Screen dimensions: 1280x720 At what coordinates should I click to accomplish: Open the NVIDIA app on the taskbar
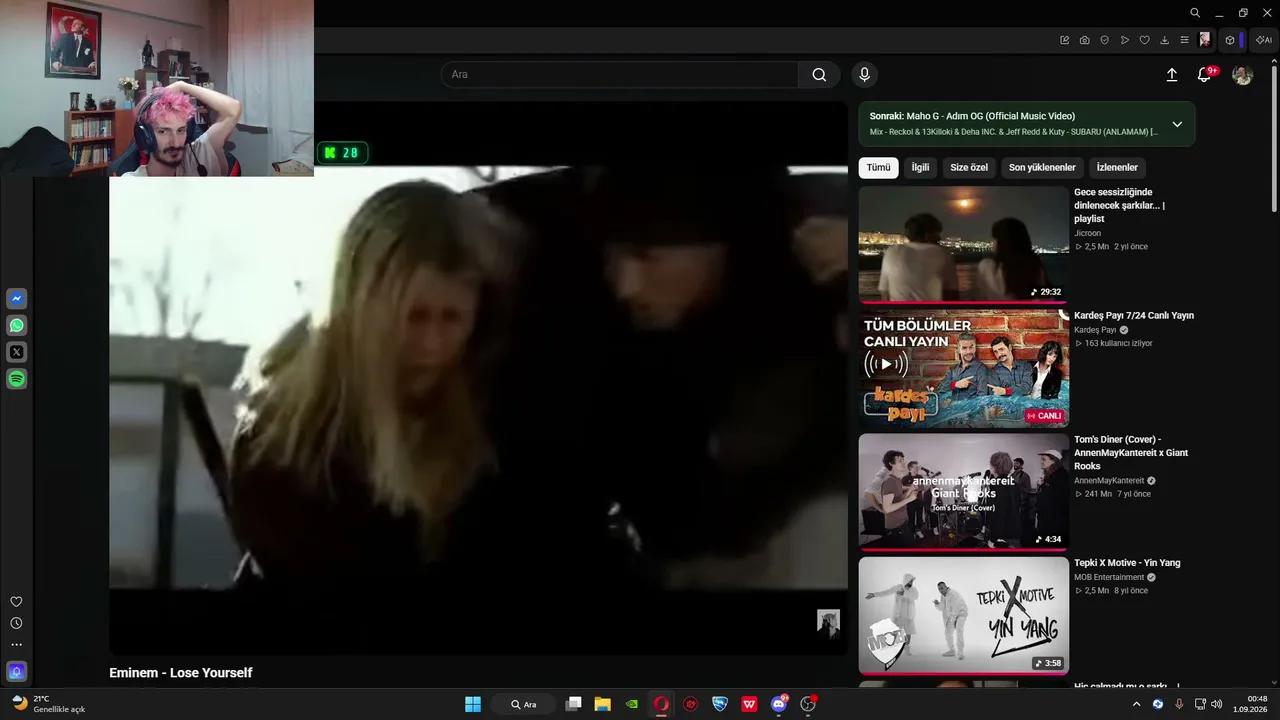click(x=632, y=704)
